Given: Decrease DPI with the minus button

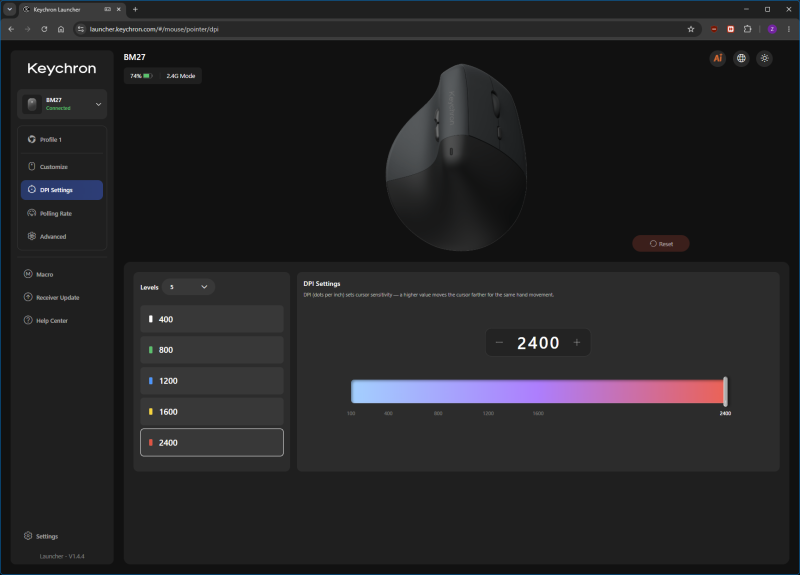Looking at the screenshot, I should (x=499, y=343).
